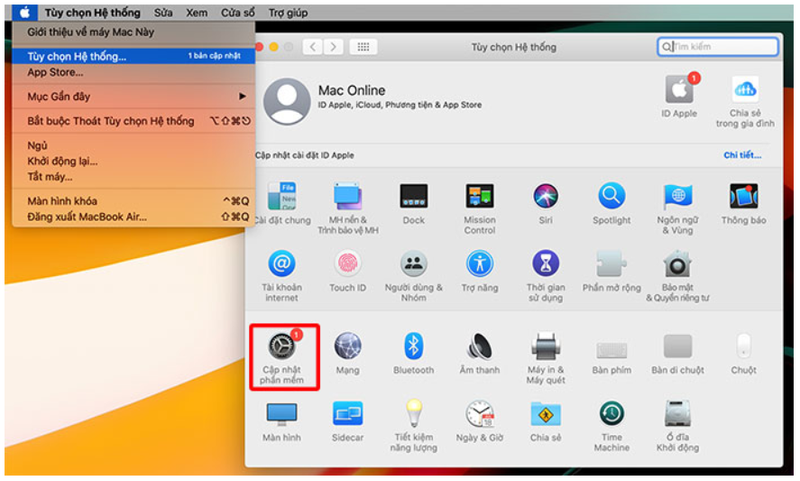
Task: Click the Apple menu logo
Action: [x=24, y=12]
